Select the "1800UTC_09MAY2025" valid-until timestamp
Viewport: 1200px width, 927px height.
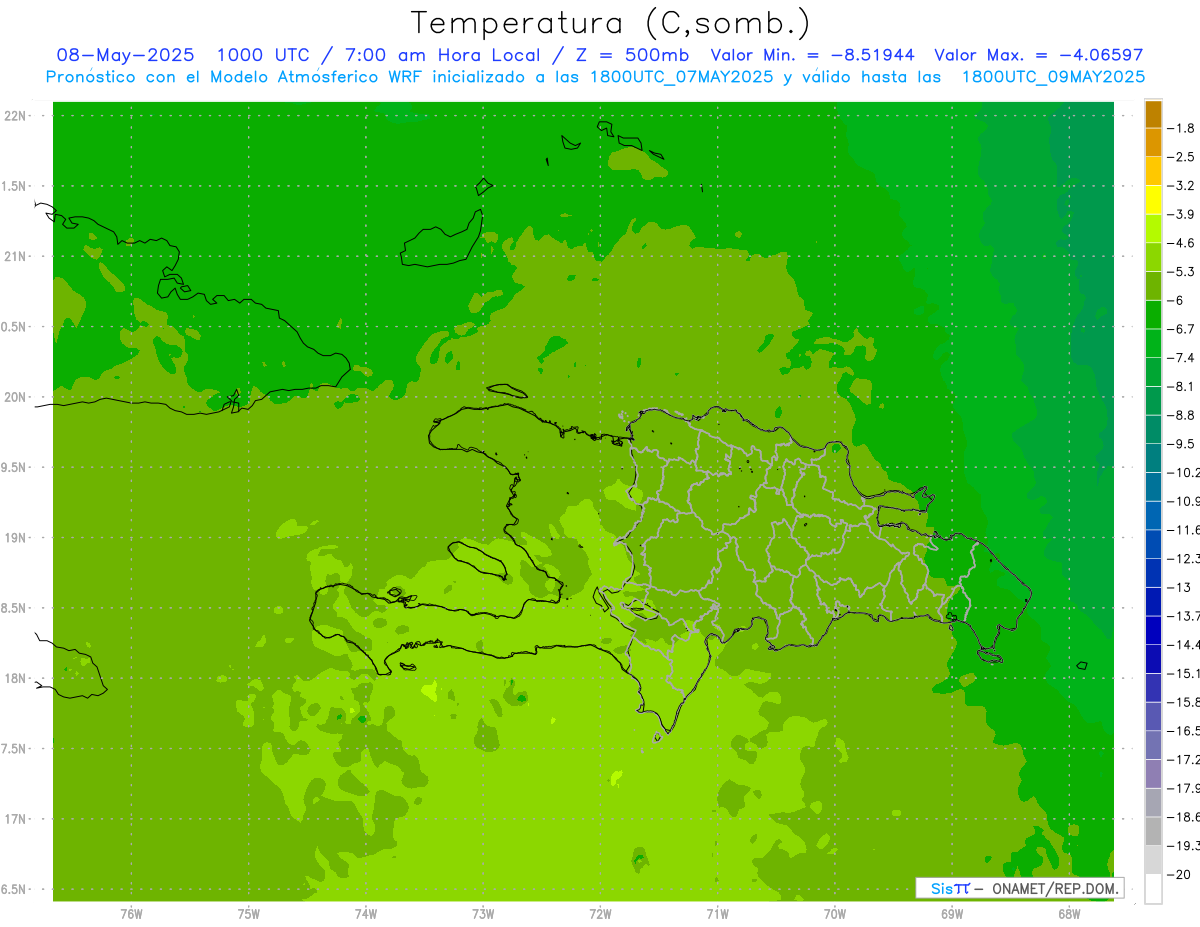1053,77
